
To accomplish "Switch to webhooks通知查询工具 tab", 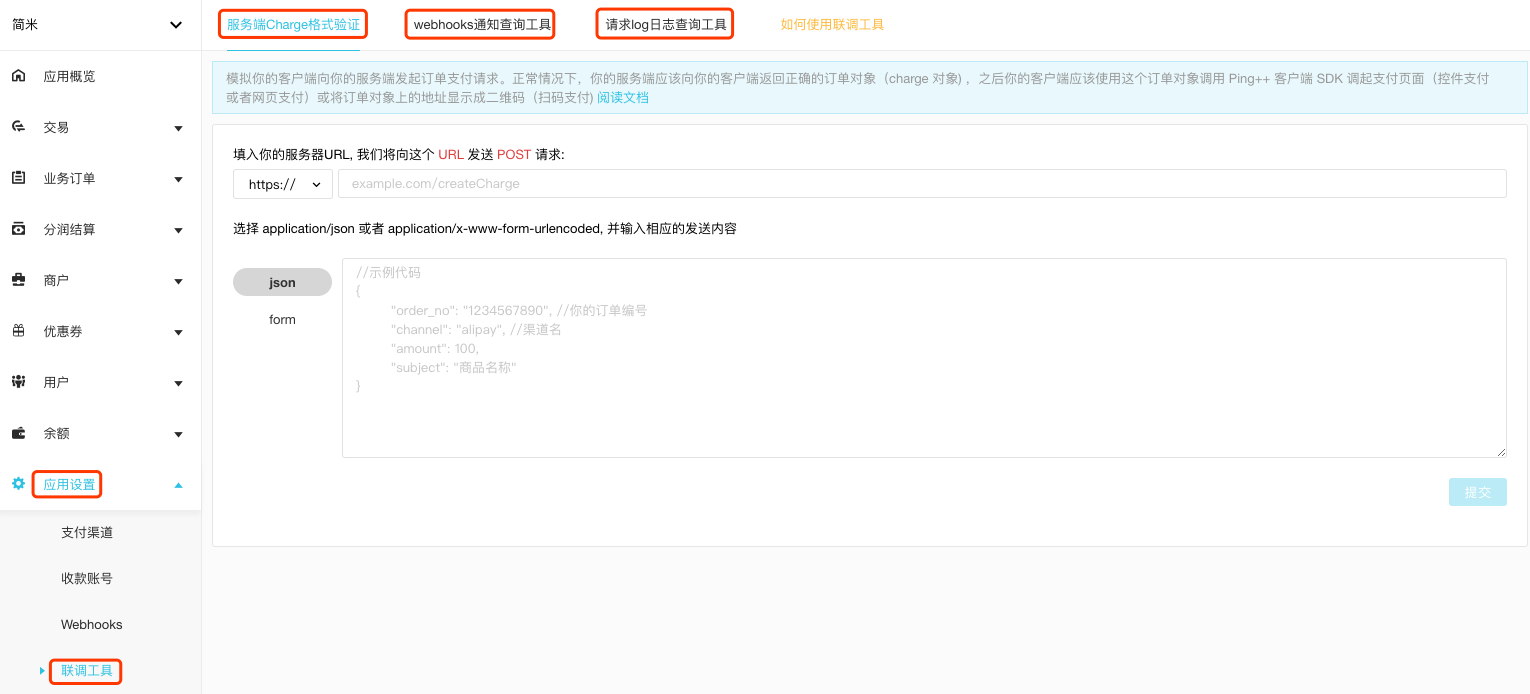I will (482, 25).
